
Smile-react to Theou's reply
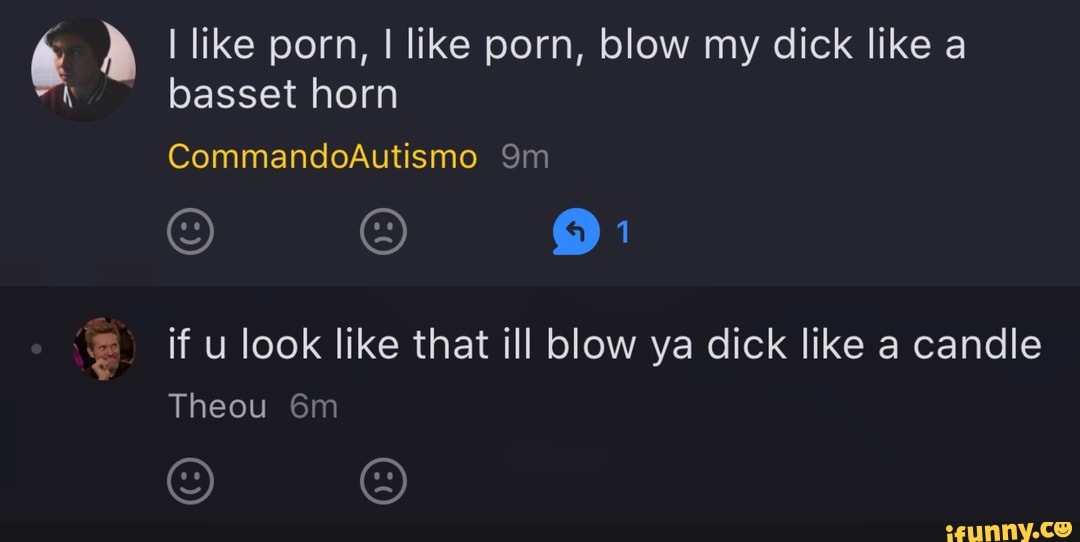(x=190, y=481)
